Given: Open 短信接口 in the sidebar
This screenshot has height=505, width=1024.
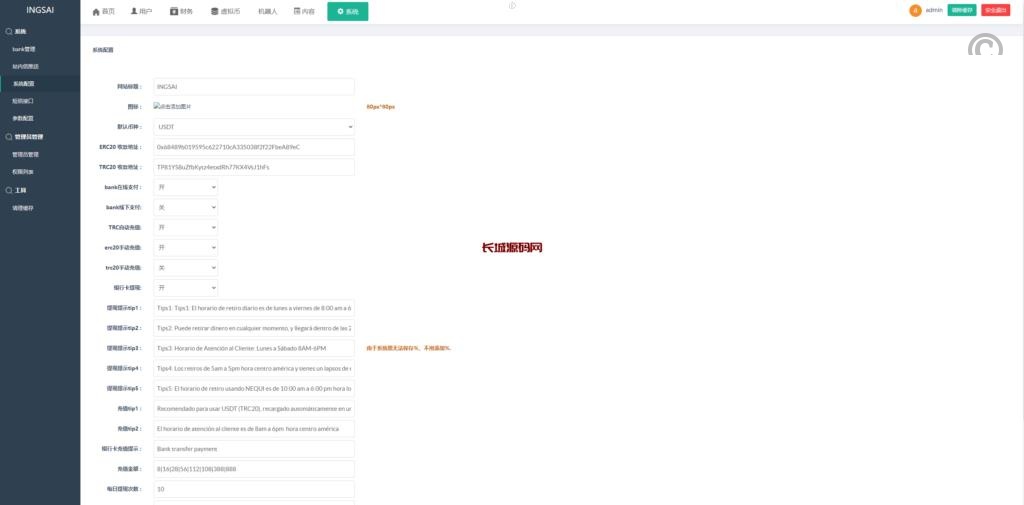Looking at the screenshot, I should pos(23,101).
